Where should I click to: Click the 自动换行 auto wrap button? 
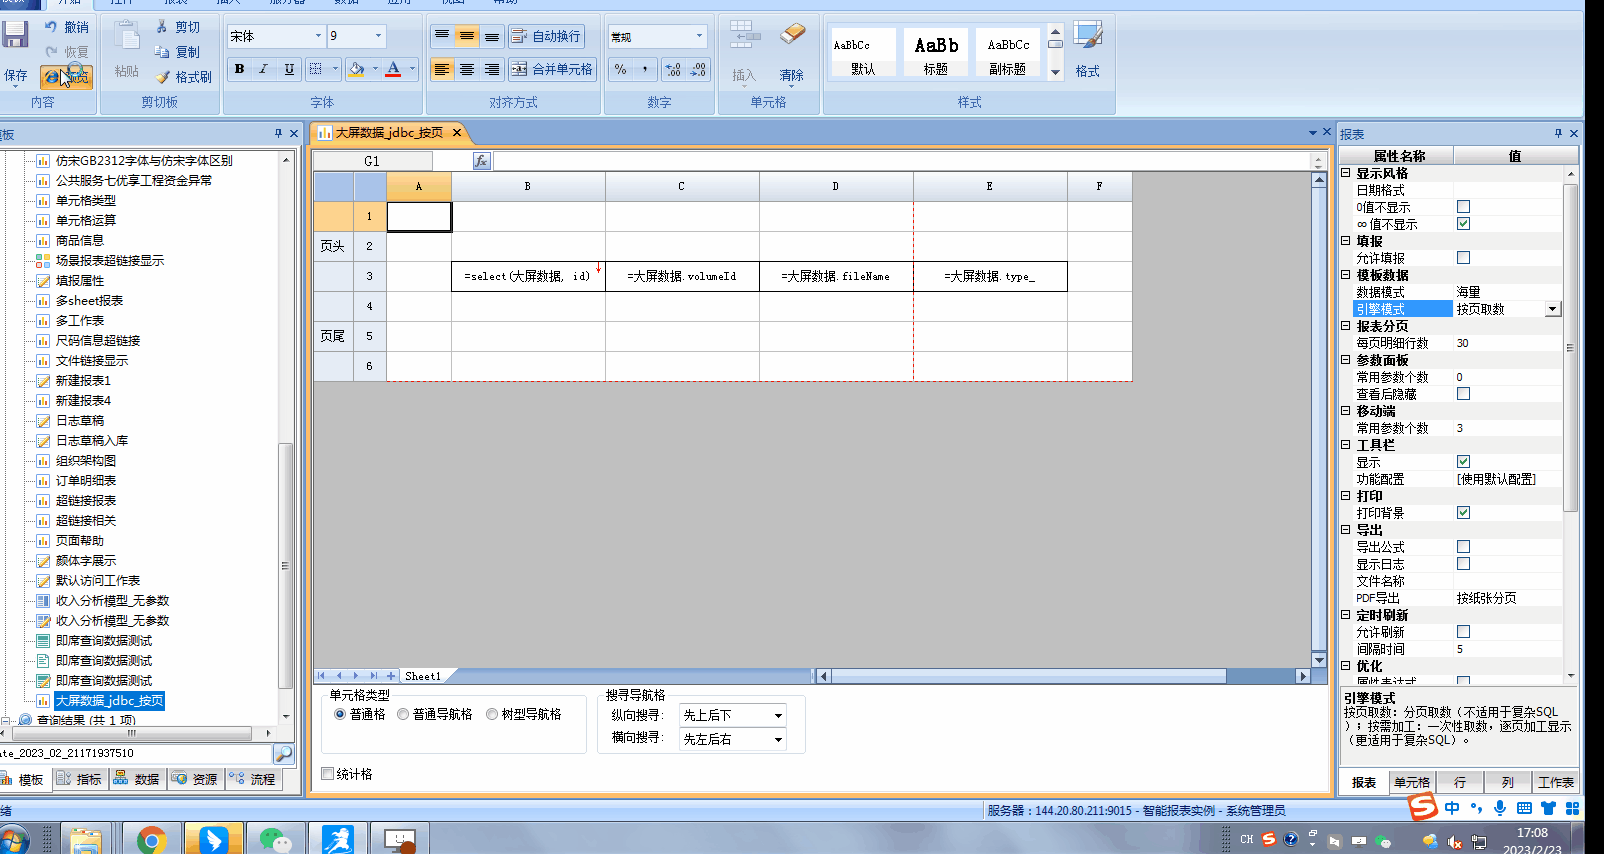coord(547,36)
